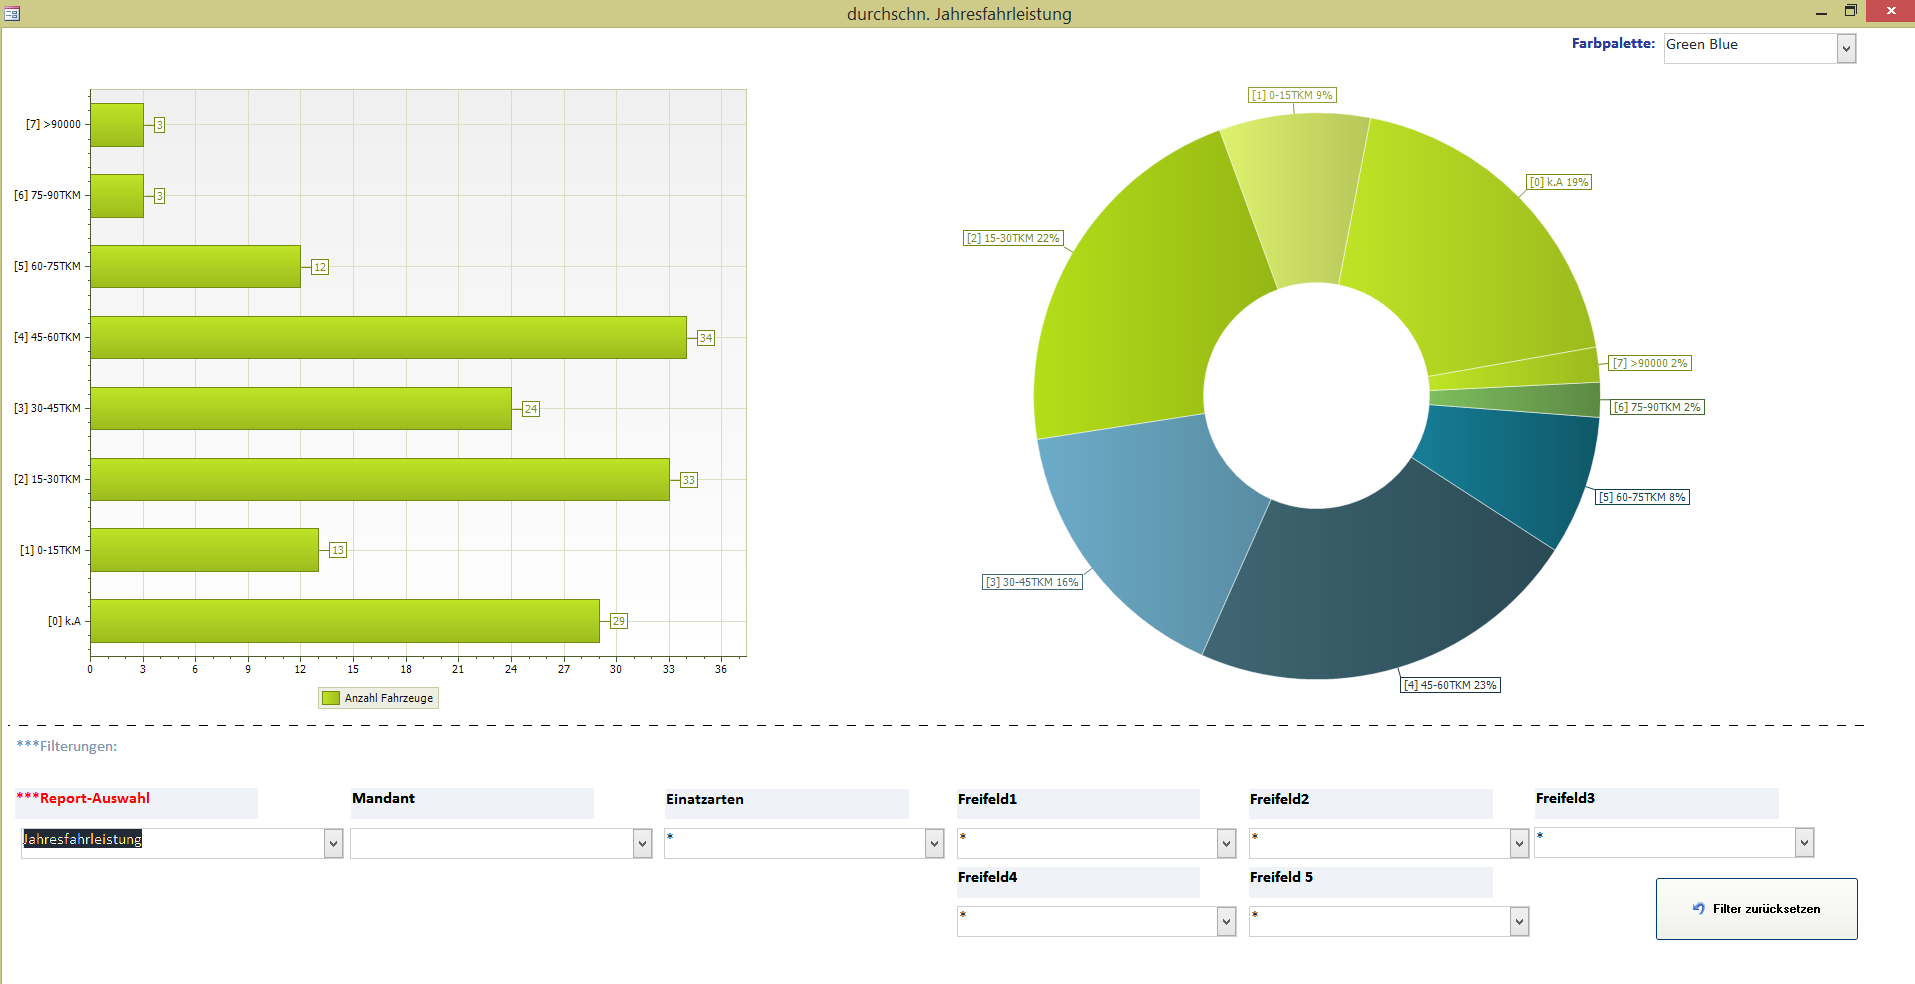Expand the Report-Auswahl dropdown arrow
Image resolution: width=1915 pixels, height=984 pixels.
(334, 844)
